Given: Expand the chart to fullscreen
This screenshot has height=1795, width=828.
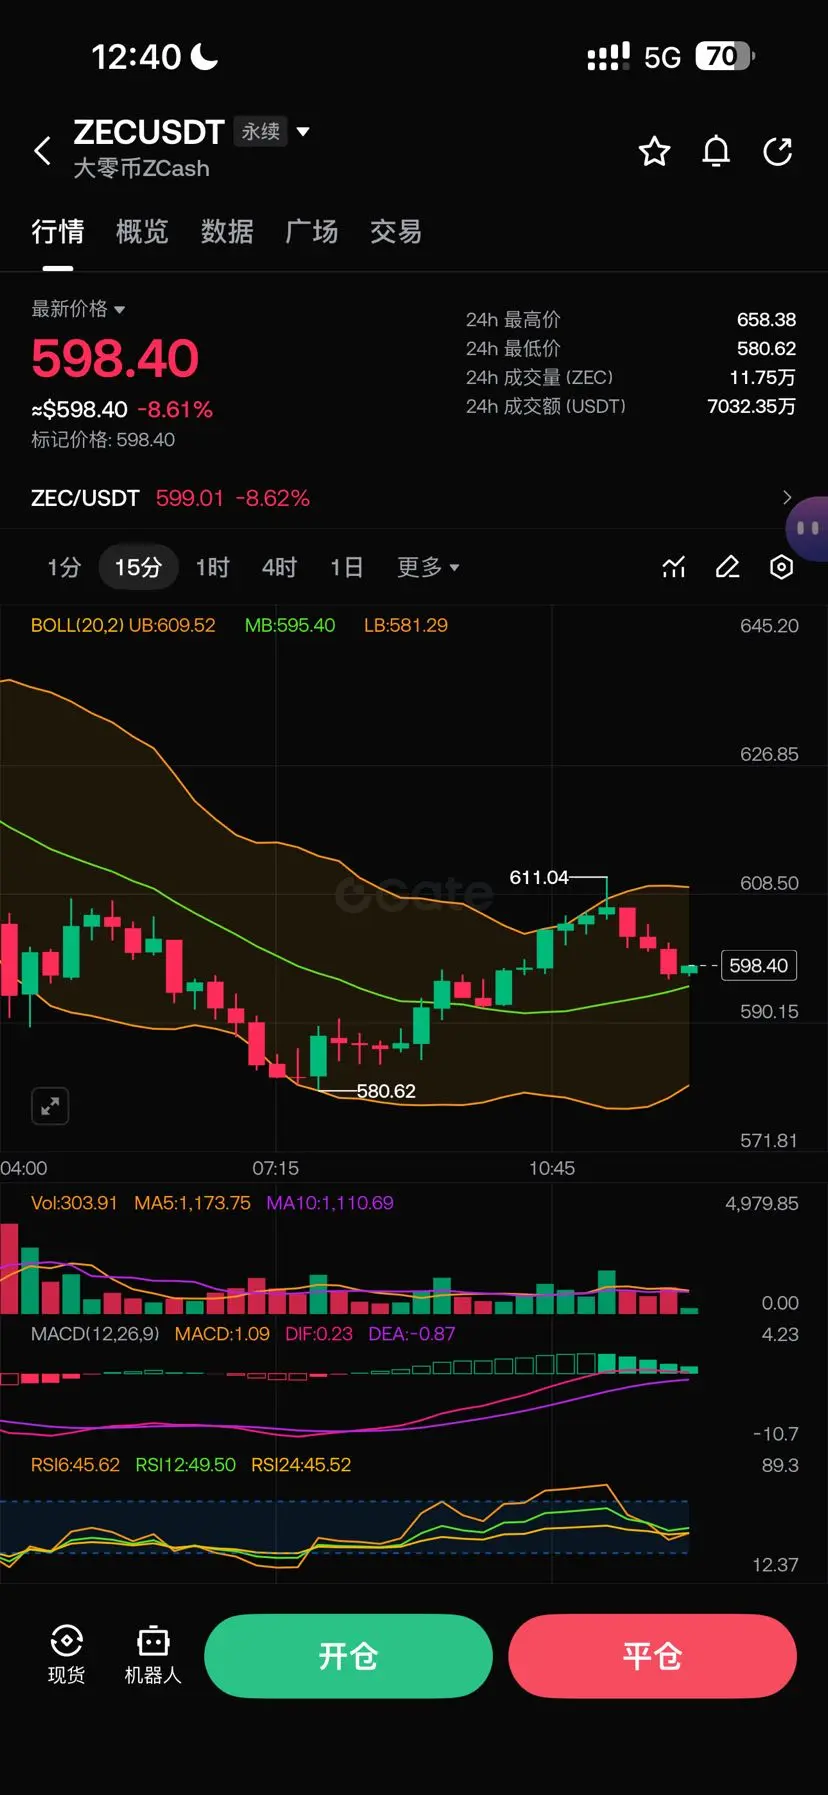Looking at the screenshot, I should [50, 1106].
